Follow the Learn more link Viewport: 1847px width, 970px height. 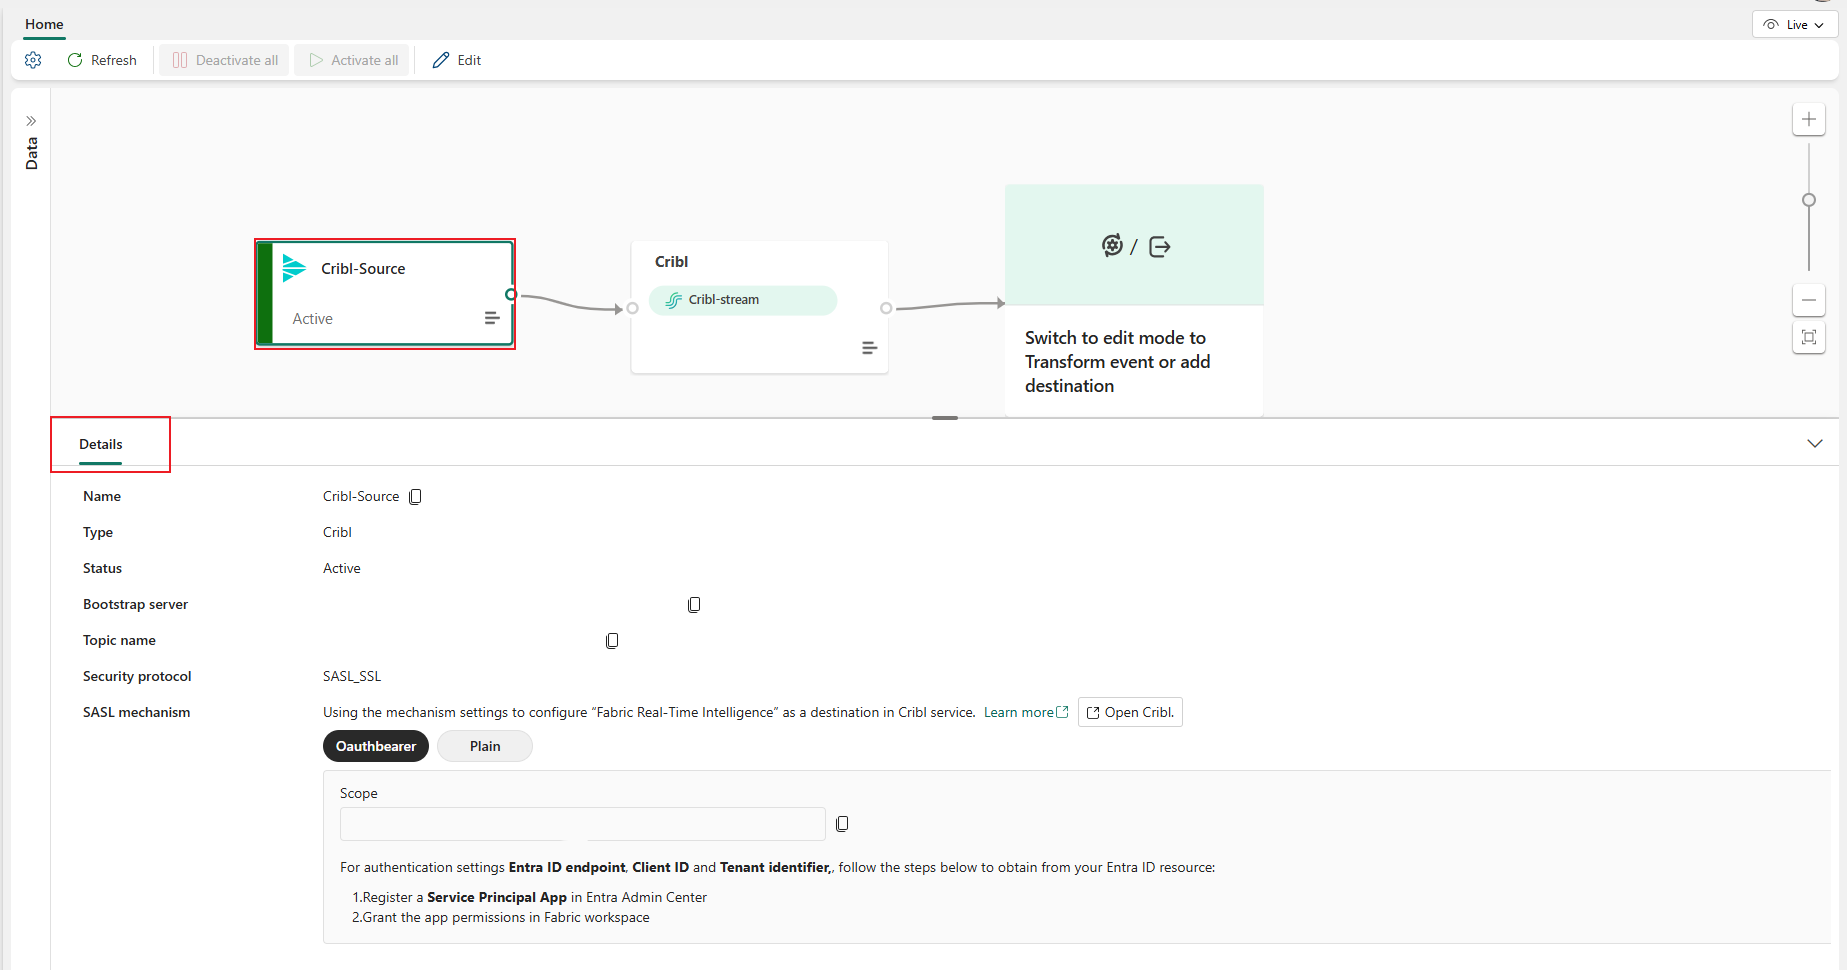click(1026, 712)
